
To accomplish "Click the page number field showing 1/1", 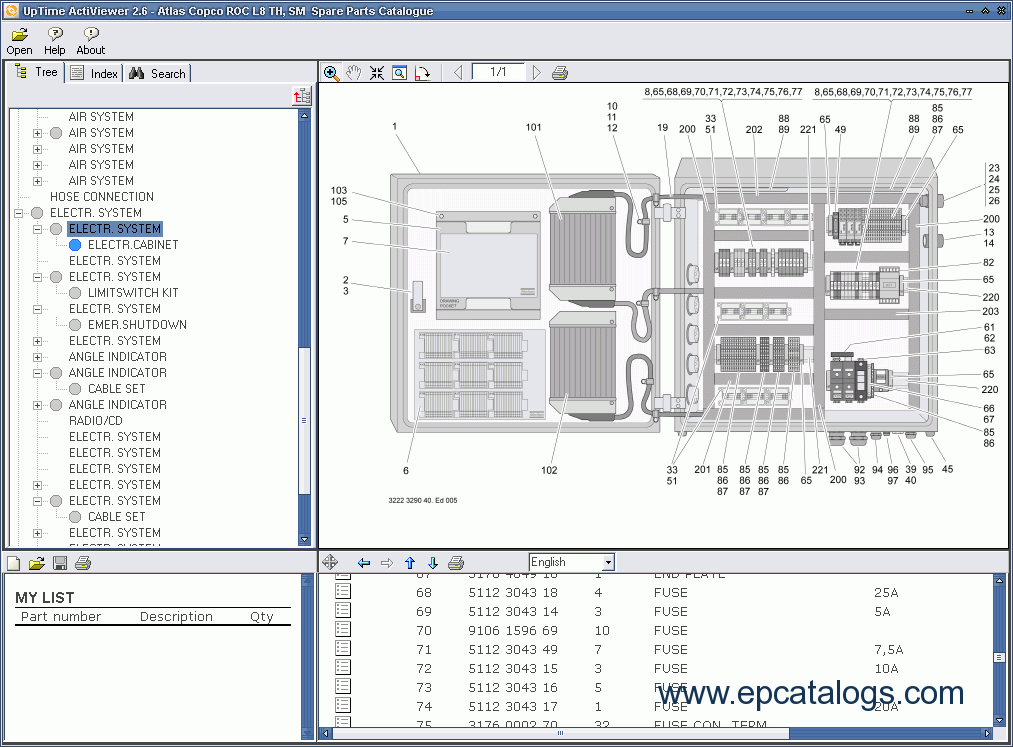I will click(497, 72).
